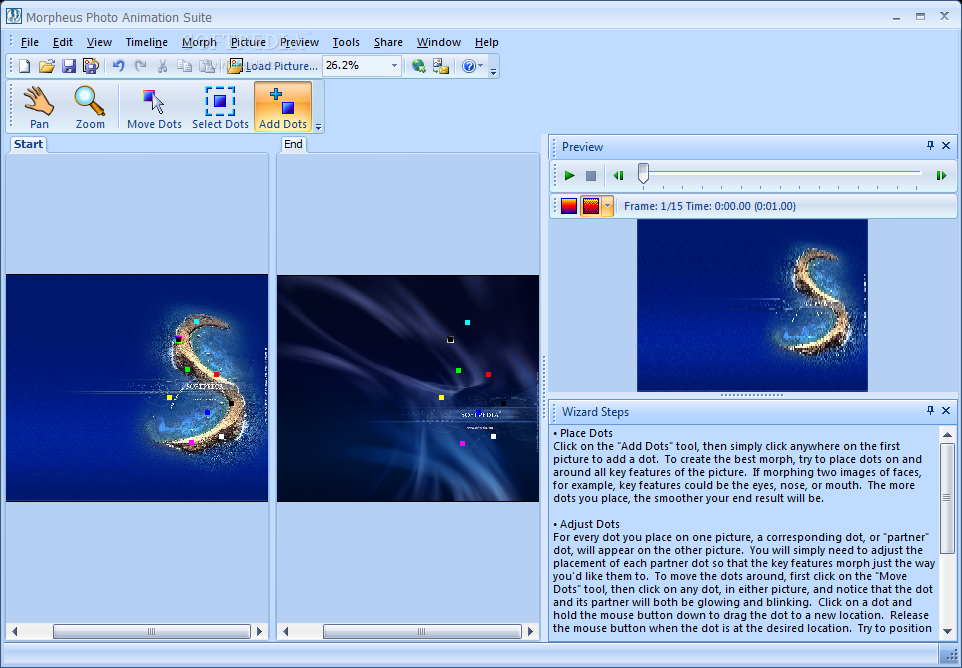Click Wizard Steps scrollbar up arrow
The image size is (962, 668).
pyautogui.click(x=947, y=434)
